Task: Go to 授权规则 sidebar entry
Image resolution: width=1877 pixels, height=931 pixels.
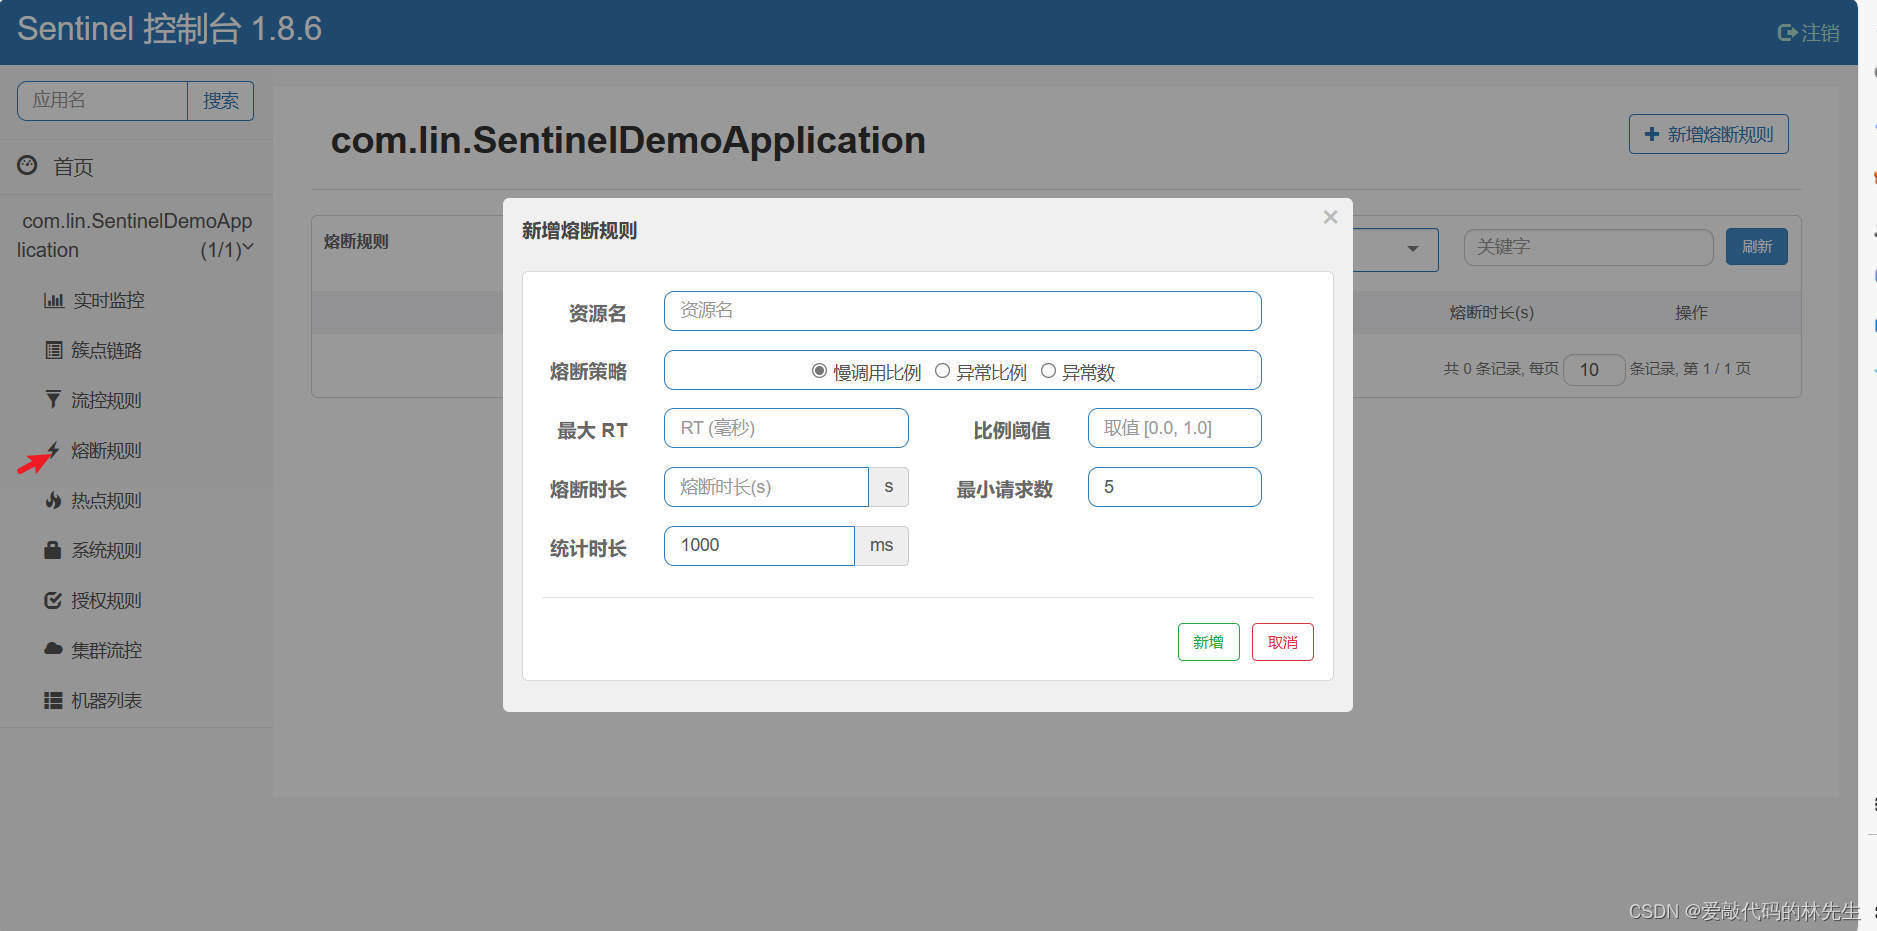Action: [x=107, y=600]
